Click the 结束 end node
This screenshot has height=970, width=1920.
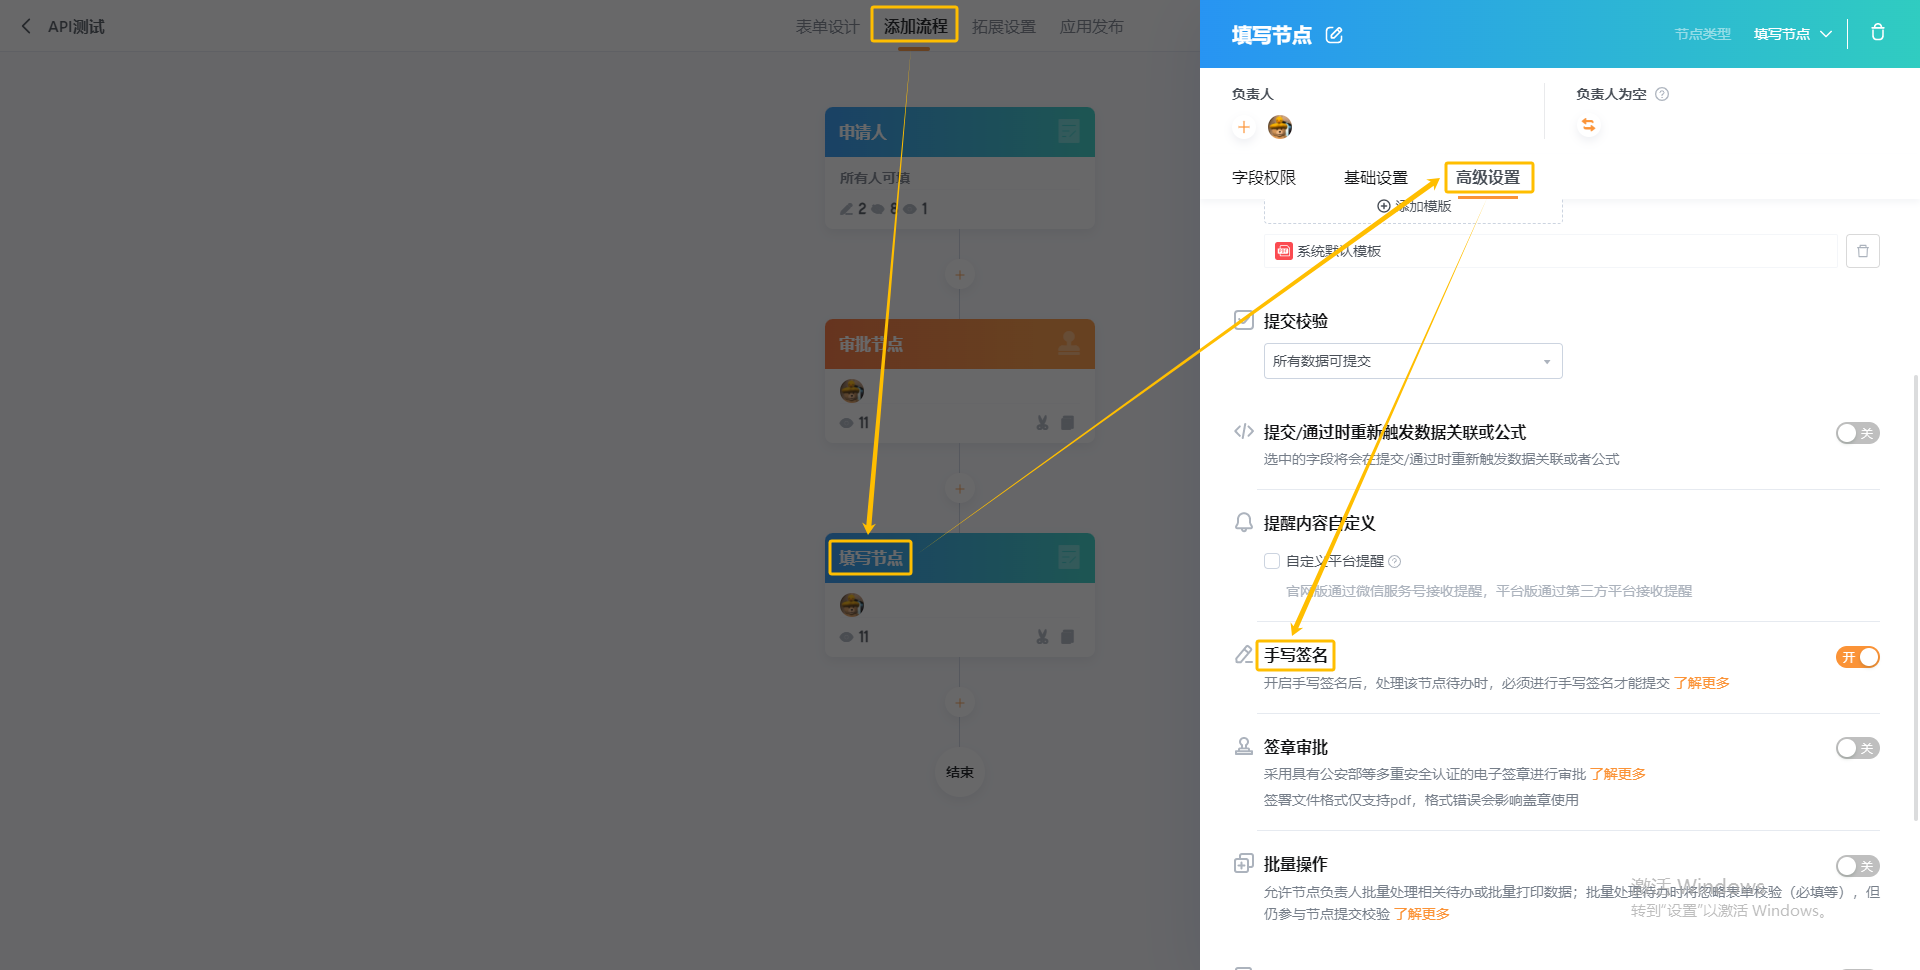coord(959,772)
